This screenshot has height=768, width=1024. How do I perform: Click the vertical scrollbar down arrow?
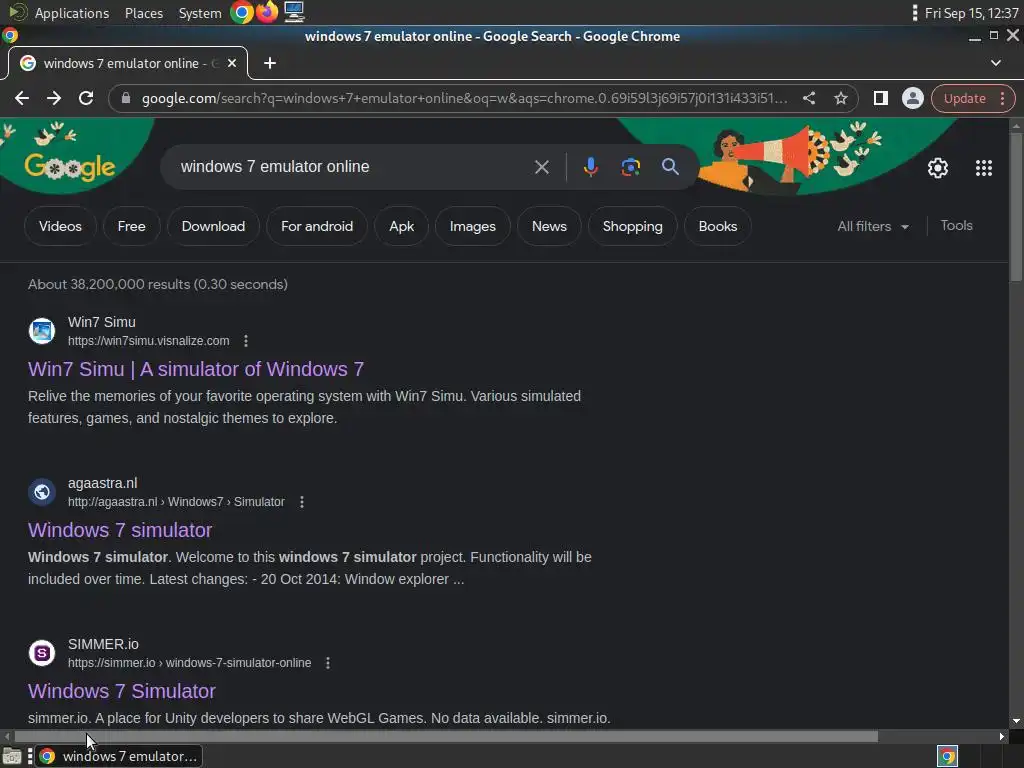click(1016, 722)
